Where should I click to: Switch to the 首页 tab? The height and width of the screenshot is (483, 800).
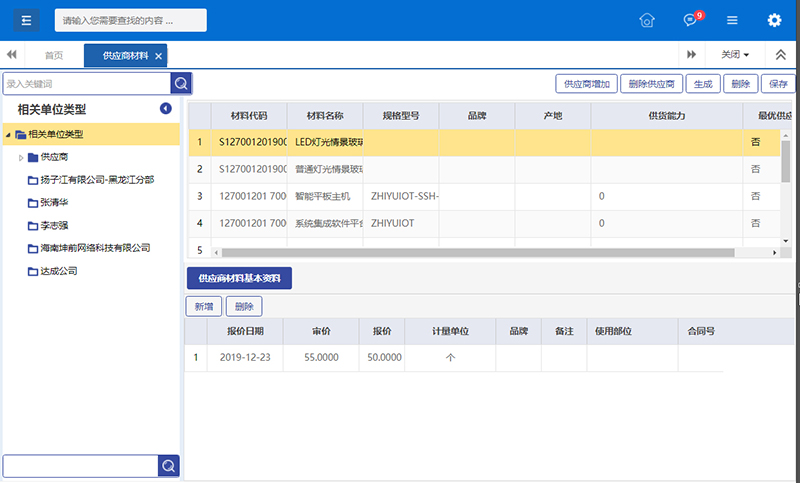[54, 56]
